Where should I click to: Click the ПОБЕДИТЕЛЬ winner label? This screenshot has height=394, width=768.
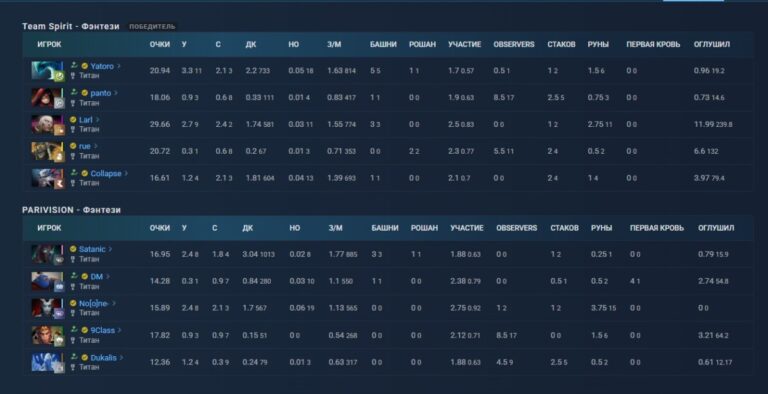[x=152, y=26]
